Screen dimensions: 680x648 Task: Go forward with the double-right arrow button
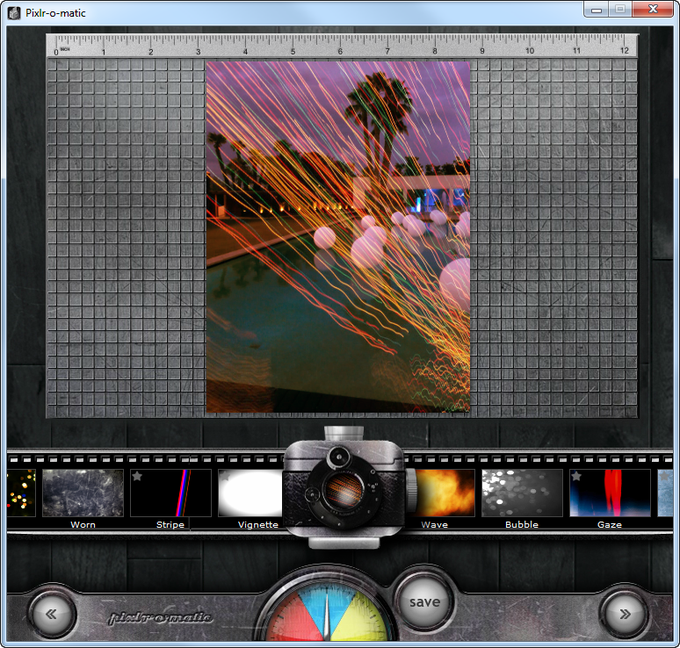(625, 614)
